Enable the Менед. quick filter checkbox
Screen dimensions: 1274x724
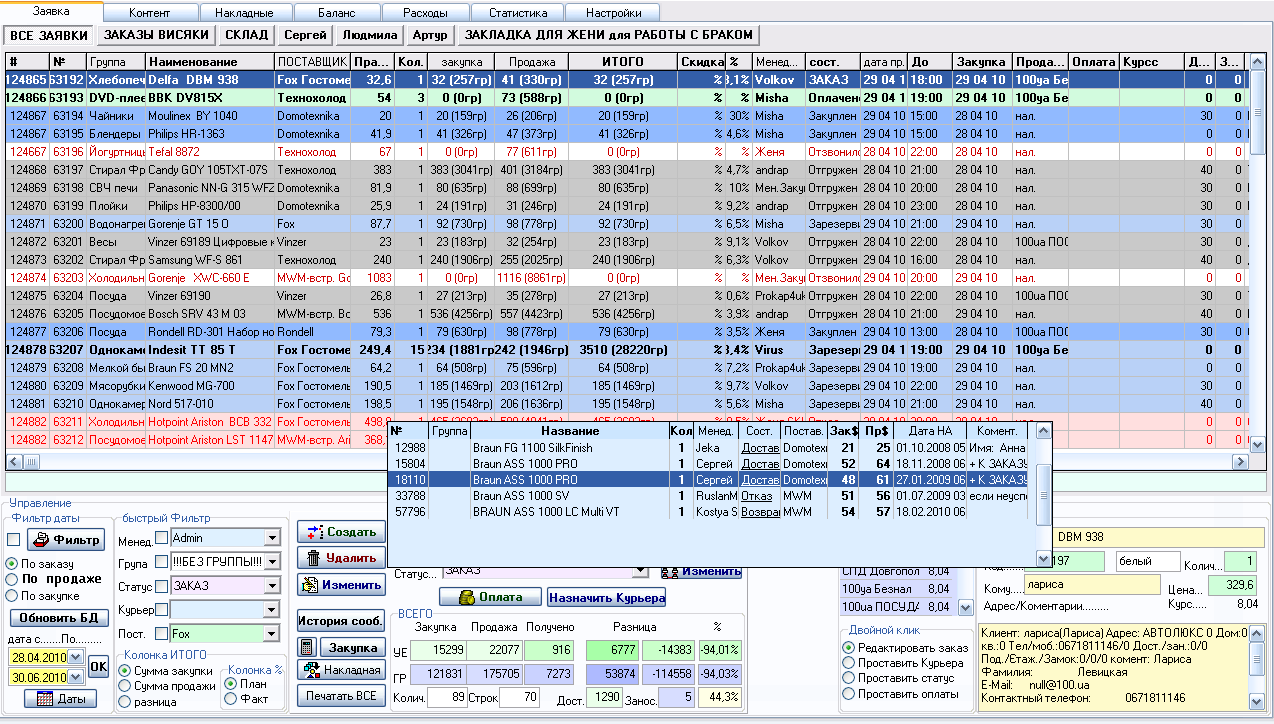point(161,538)
